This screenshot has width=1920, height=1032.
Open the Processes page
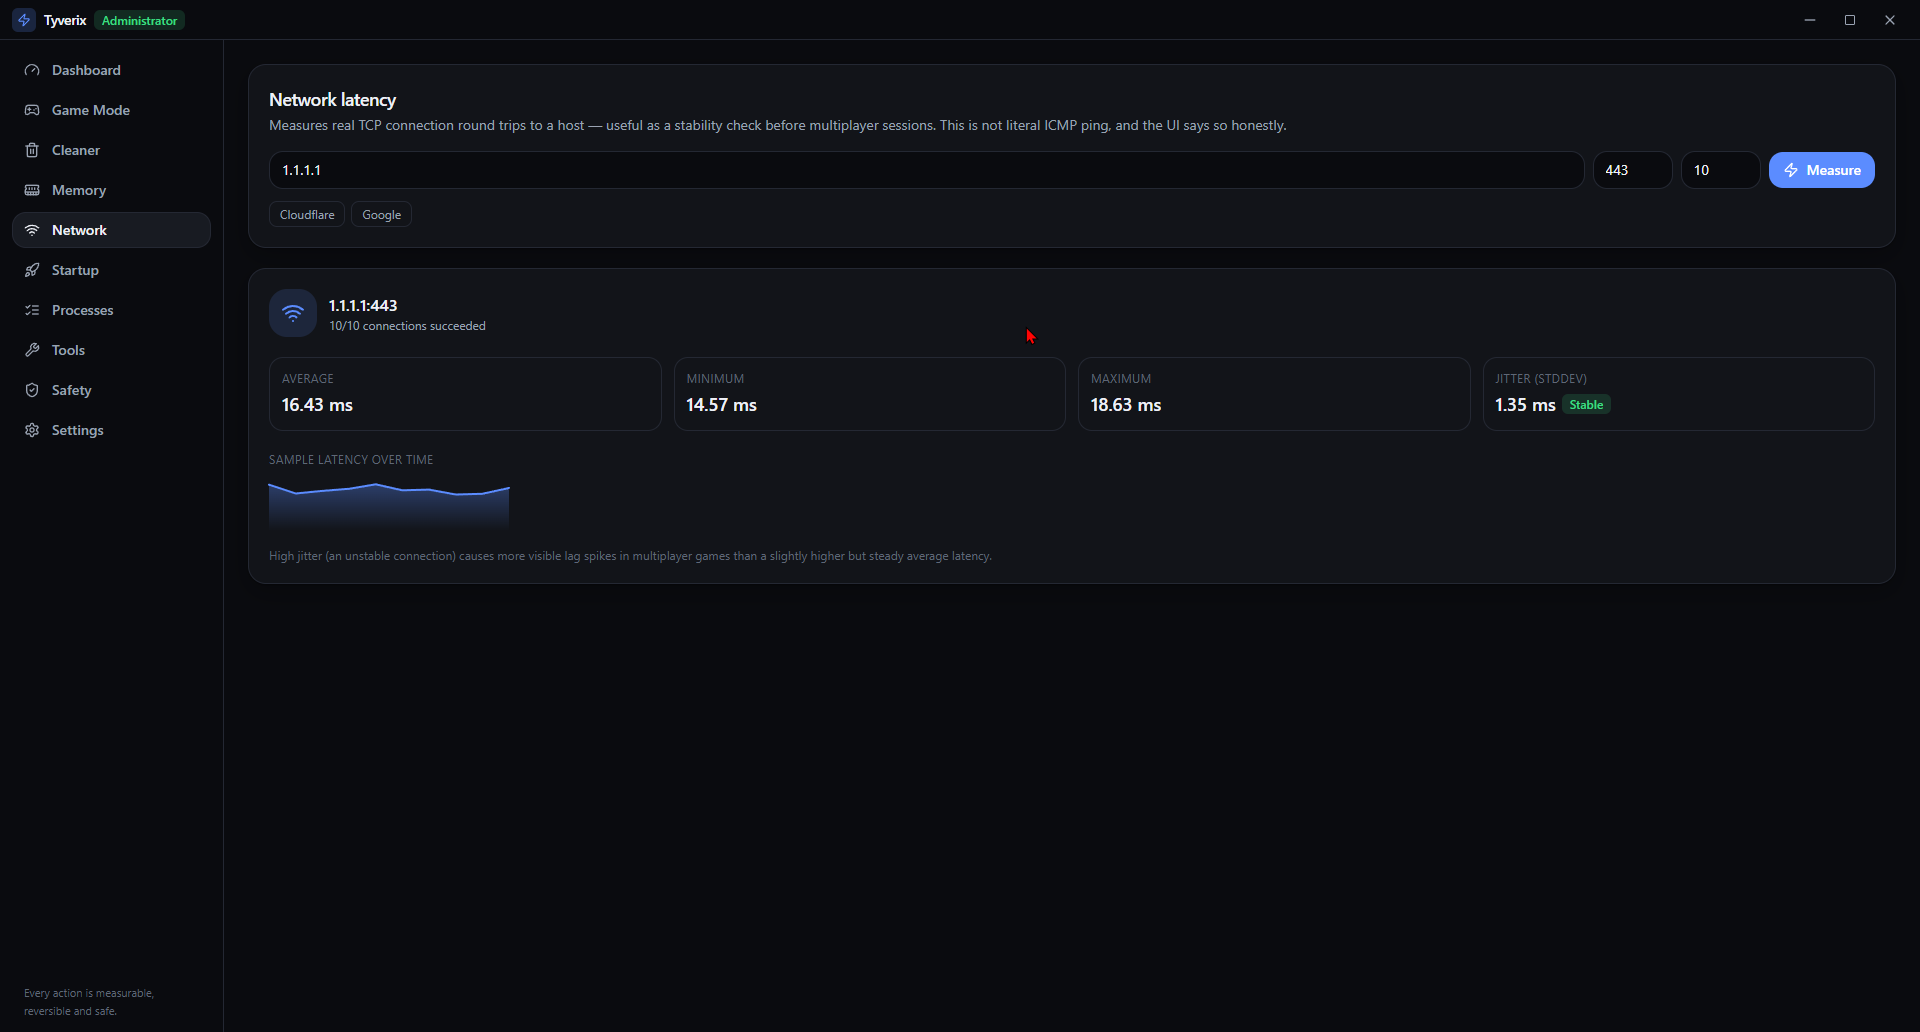tap(111, 310)
